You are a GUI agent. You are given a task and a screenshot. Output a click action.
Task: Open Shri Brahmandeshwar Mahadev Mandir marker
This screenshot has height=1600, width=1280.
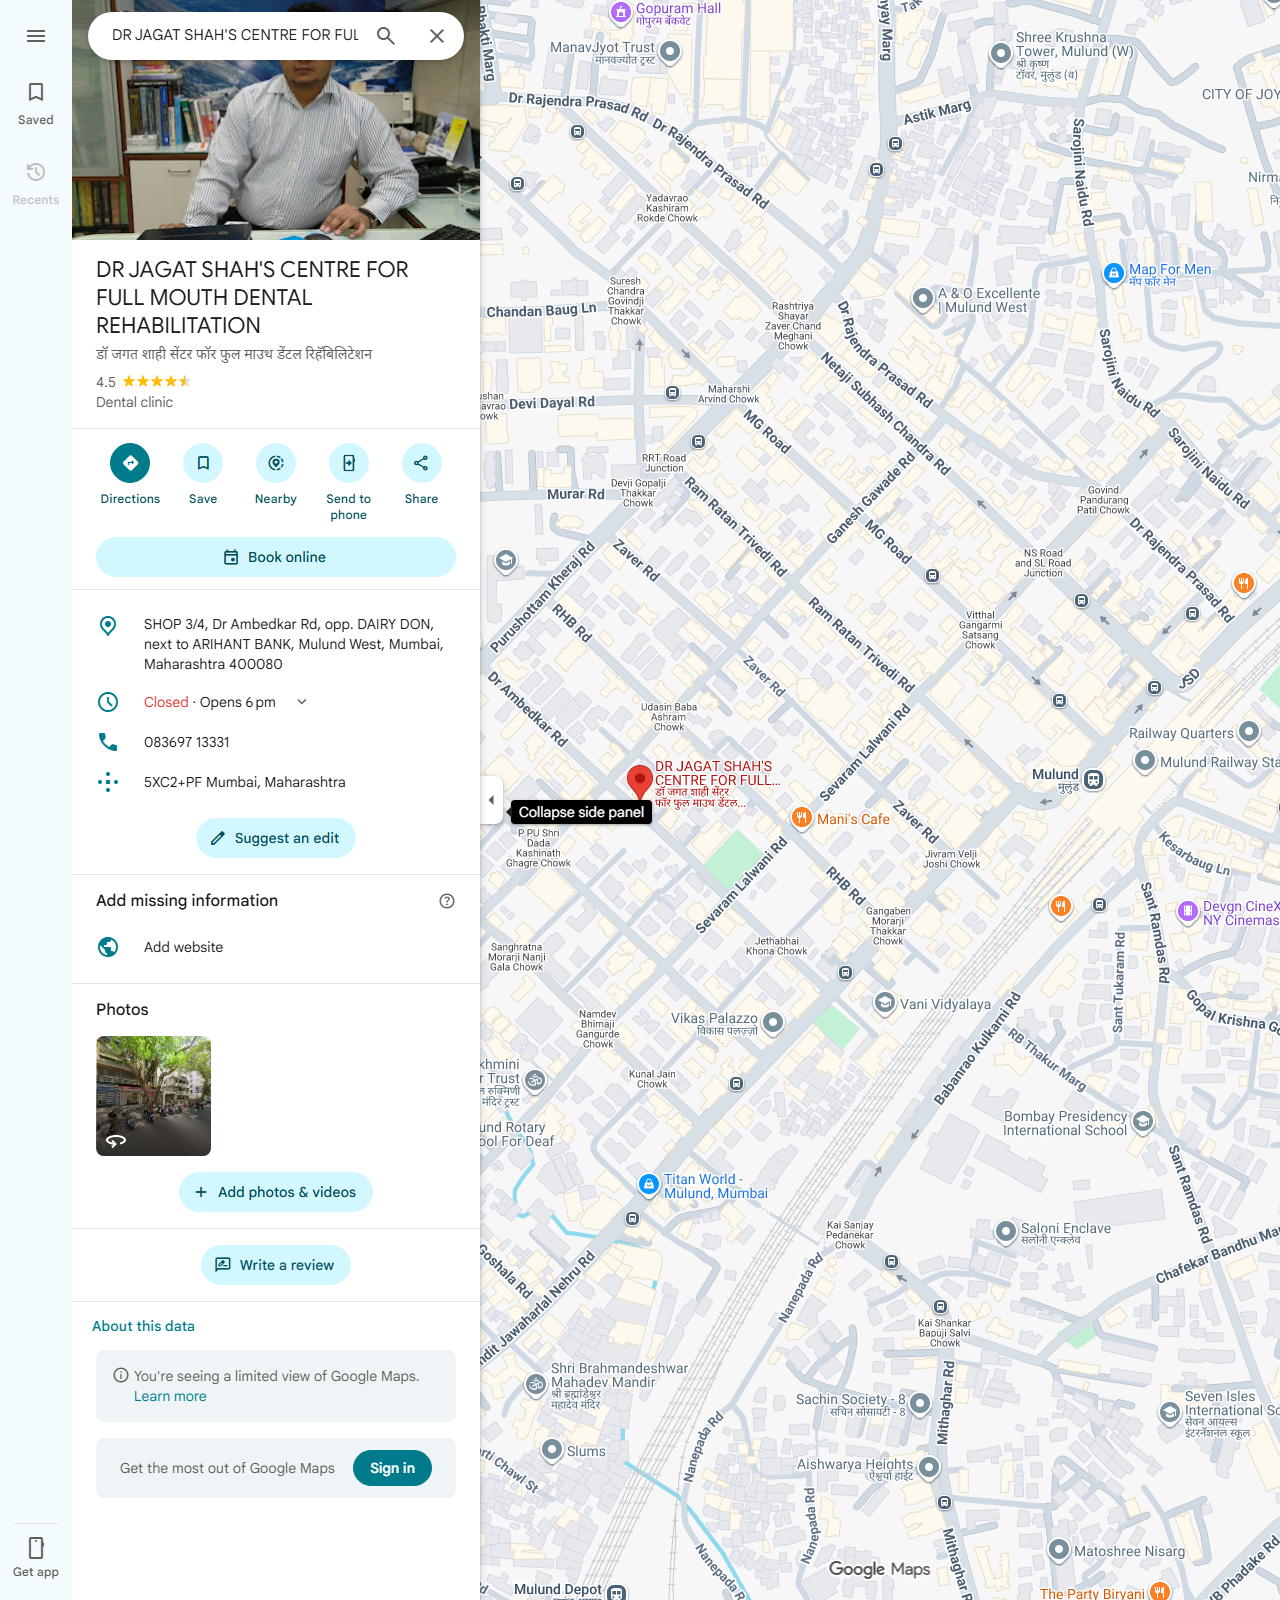click(x=536, y=1385)
